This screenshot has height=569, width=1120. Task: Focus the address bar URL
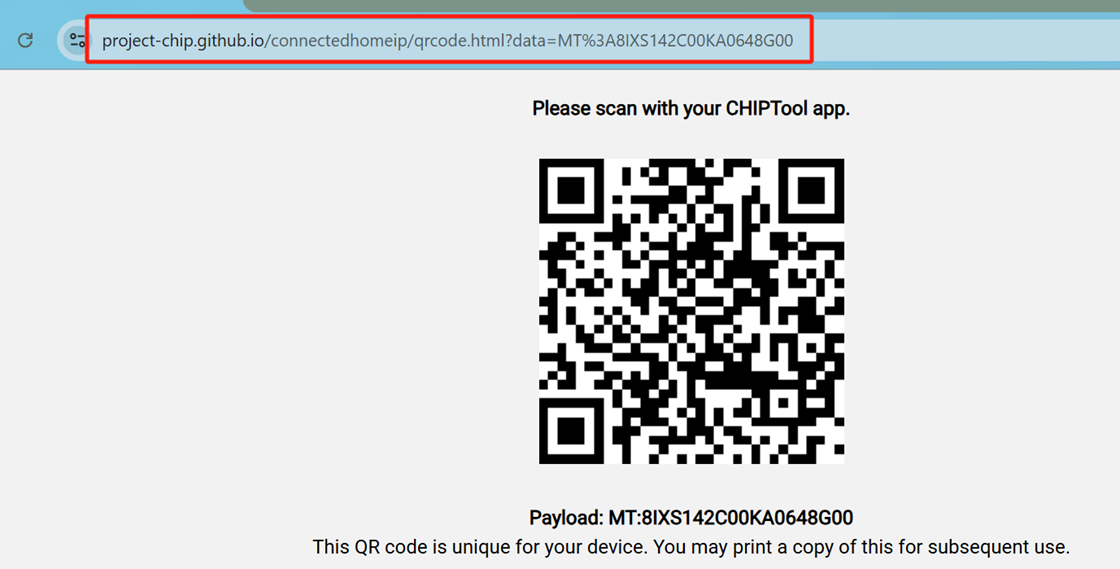click(449, 40)
